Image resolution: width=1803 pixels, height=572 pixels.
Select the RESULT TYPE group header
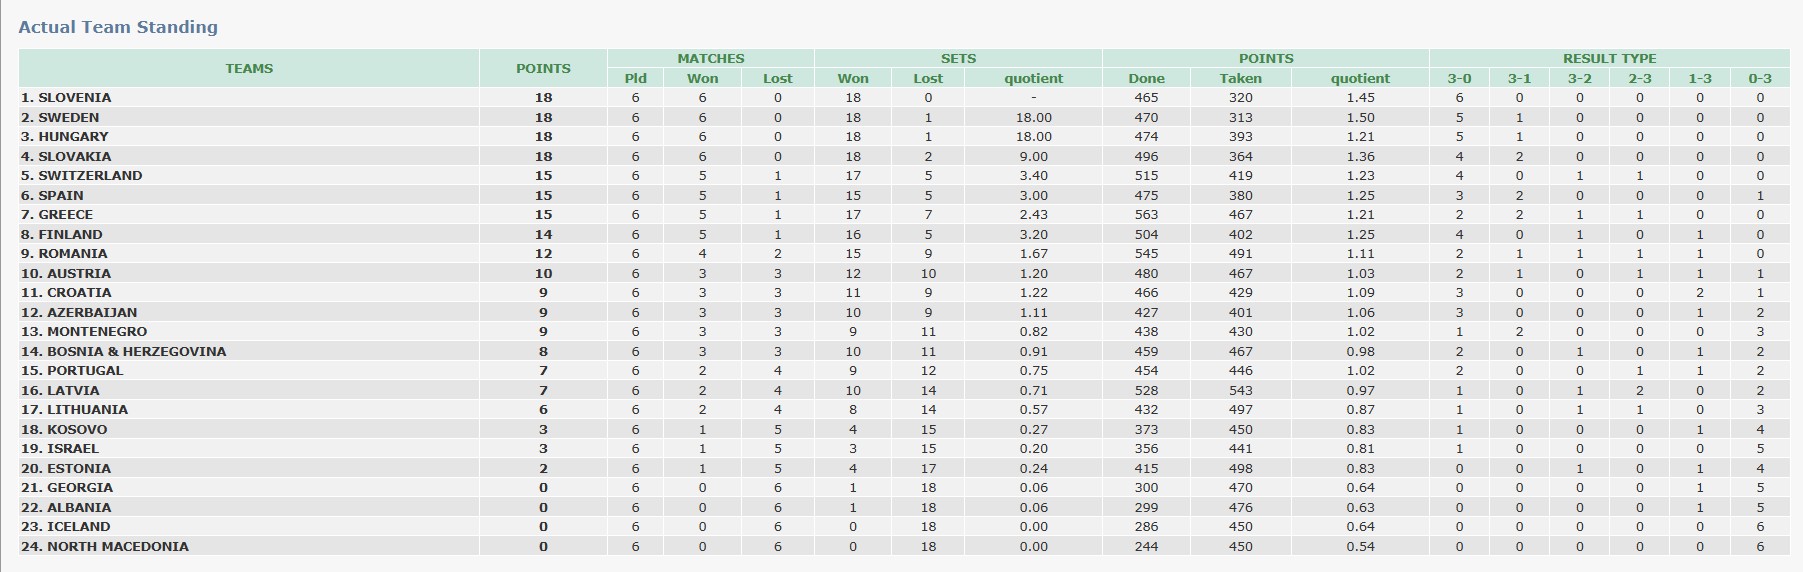click(1609, 58)
